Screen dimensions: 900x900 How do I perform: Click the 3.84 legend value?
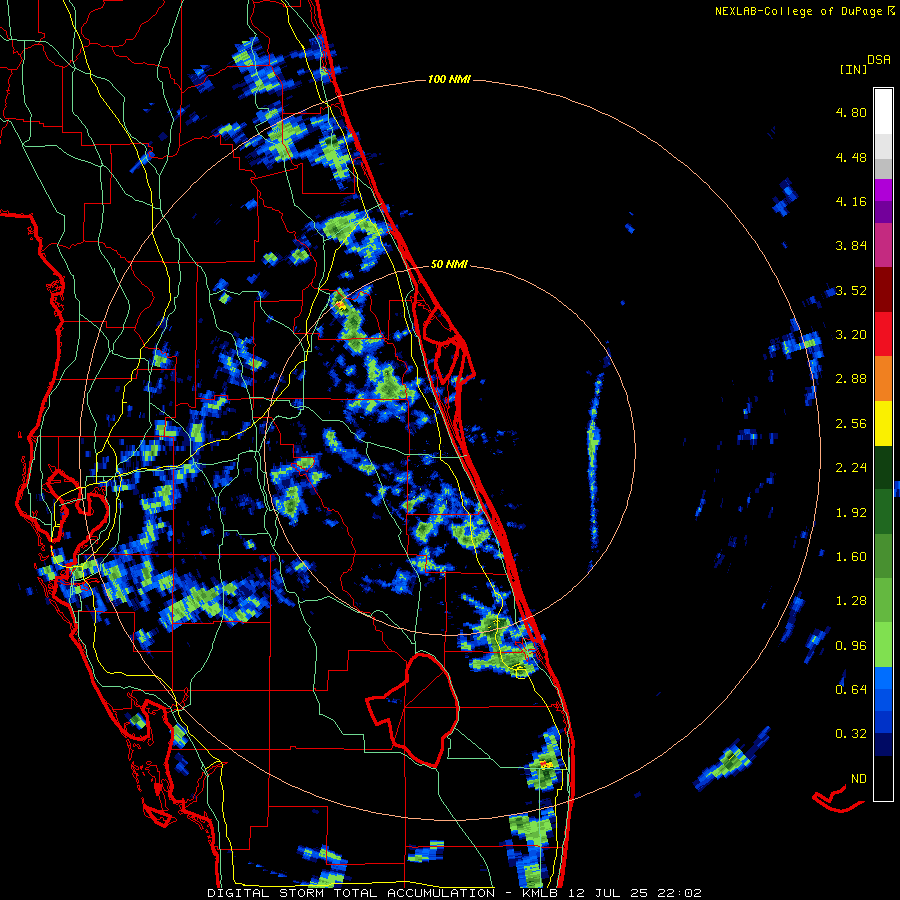pyautogui.click(x=851, y=246)
